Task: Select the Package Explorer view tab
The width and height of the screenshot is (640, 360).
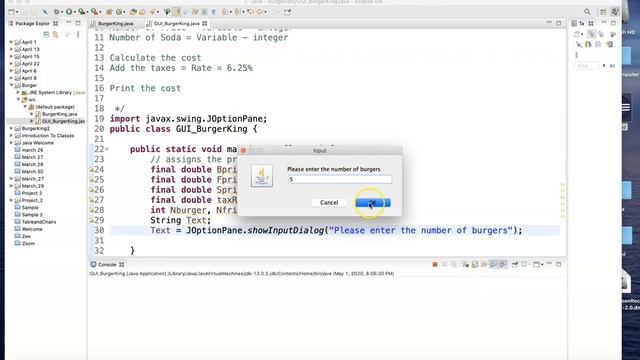Action: click(x=32, y=24)
